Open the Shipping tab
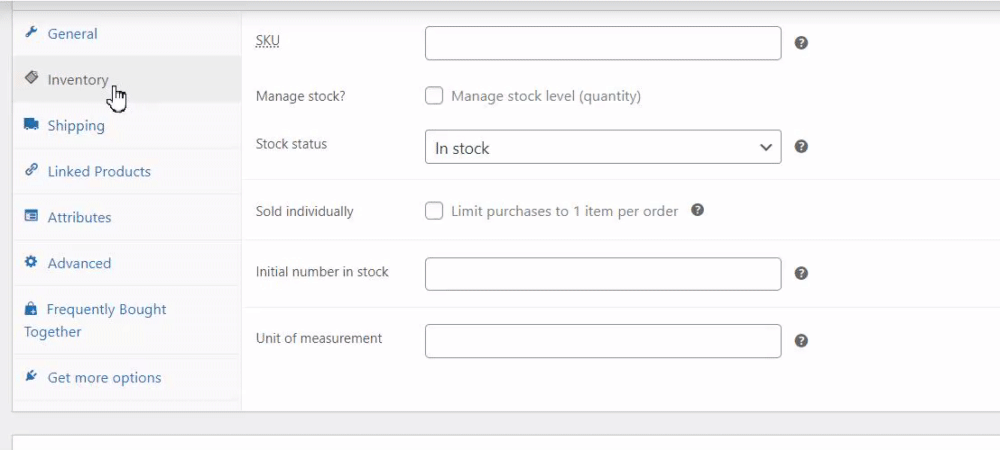The image size is (1000, 450). (76, 125)
